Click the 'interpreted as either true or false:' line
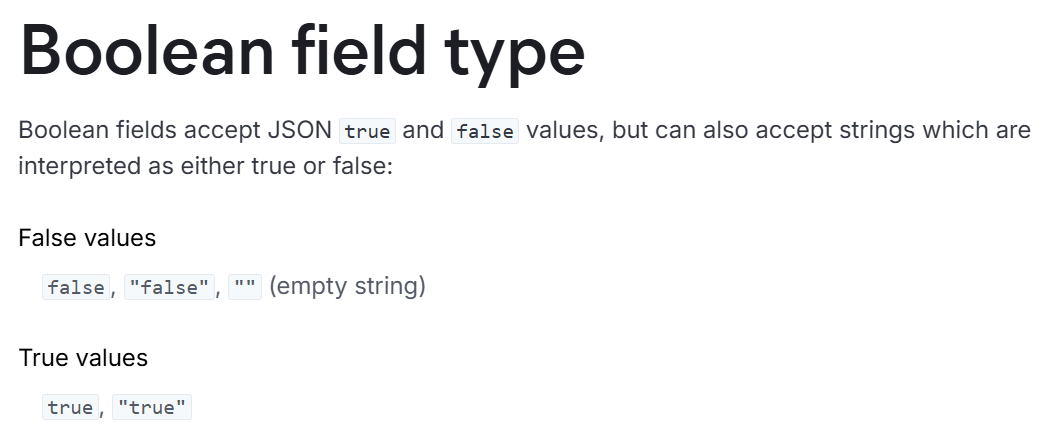The width and height of the screenshot is (1059, 435). [x=205, y=166]
